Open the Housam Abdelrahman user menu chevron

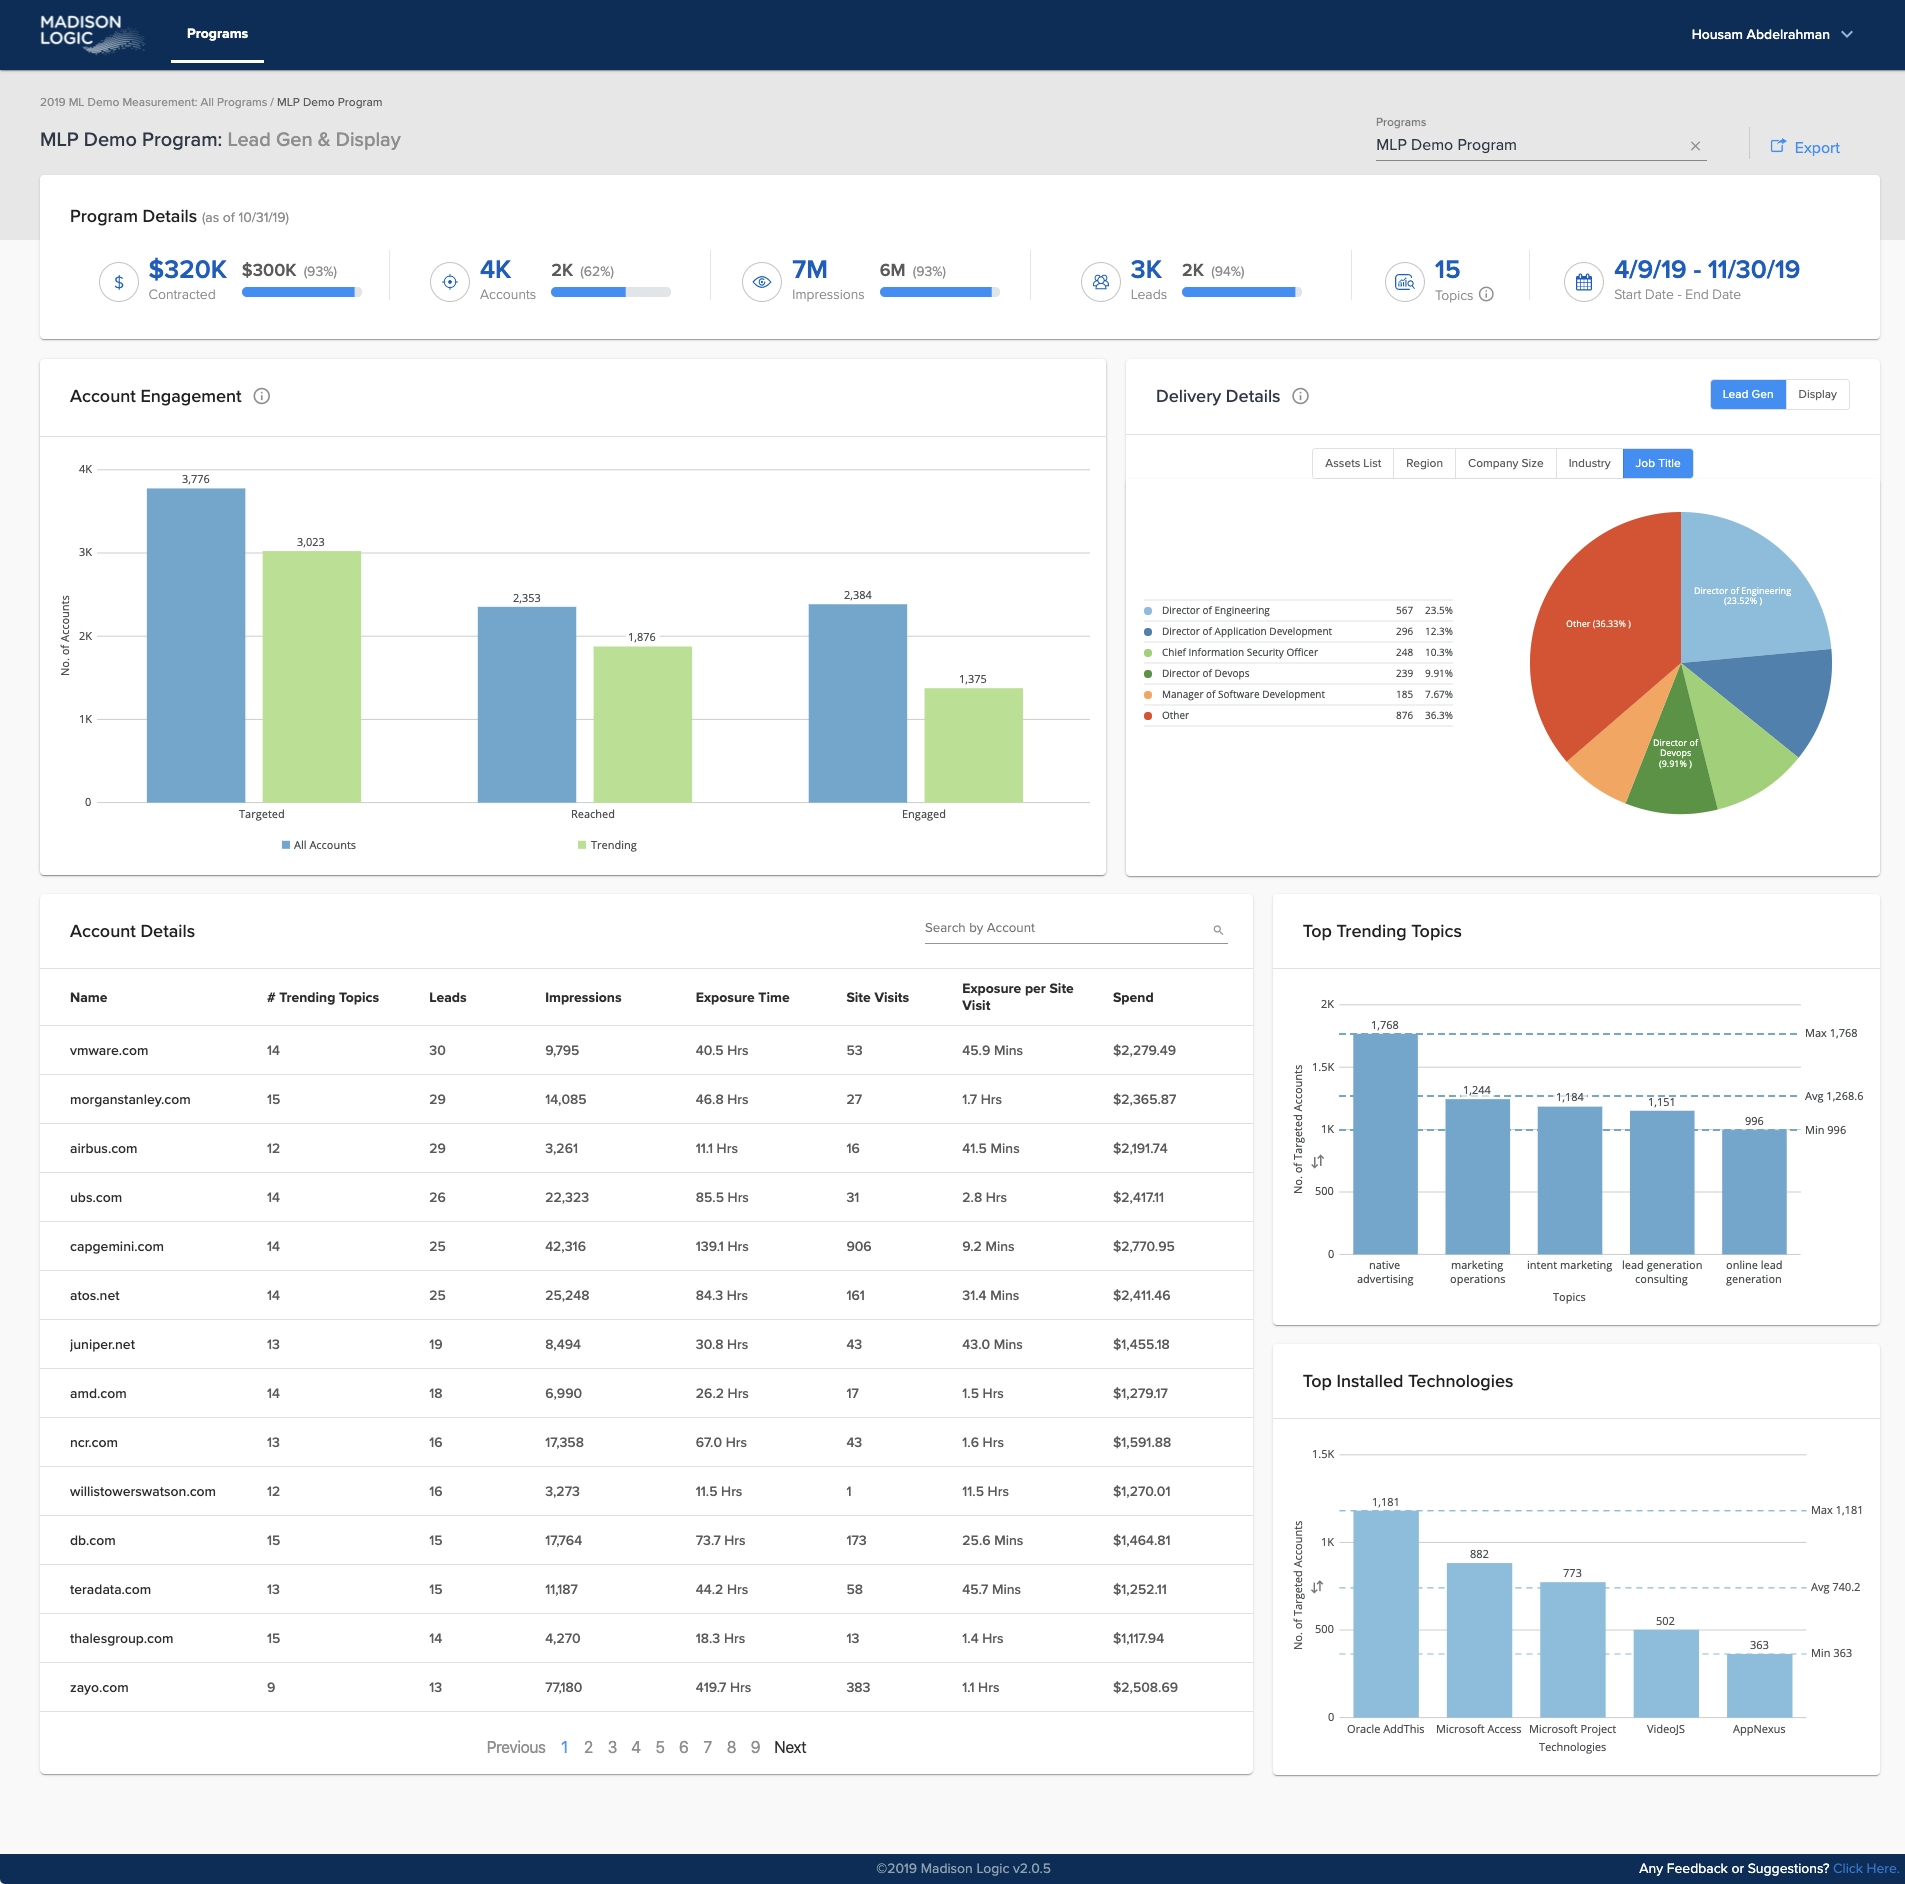pos(1847,34)
